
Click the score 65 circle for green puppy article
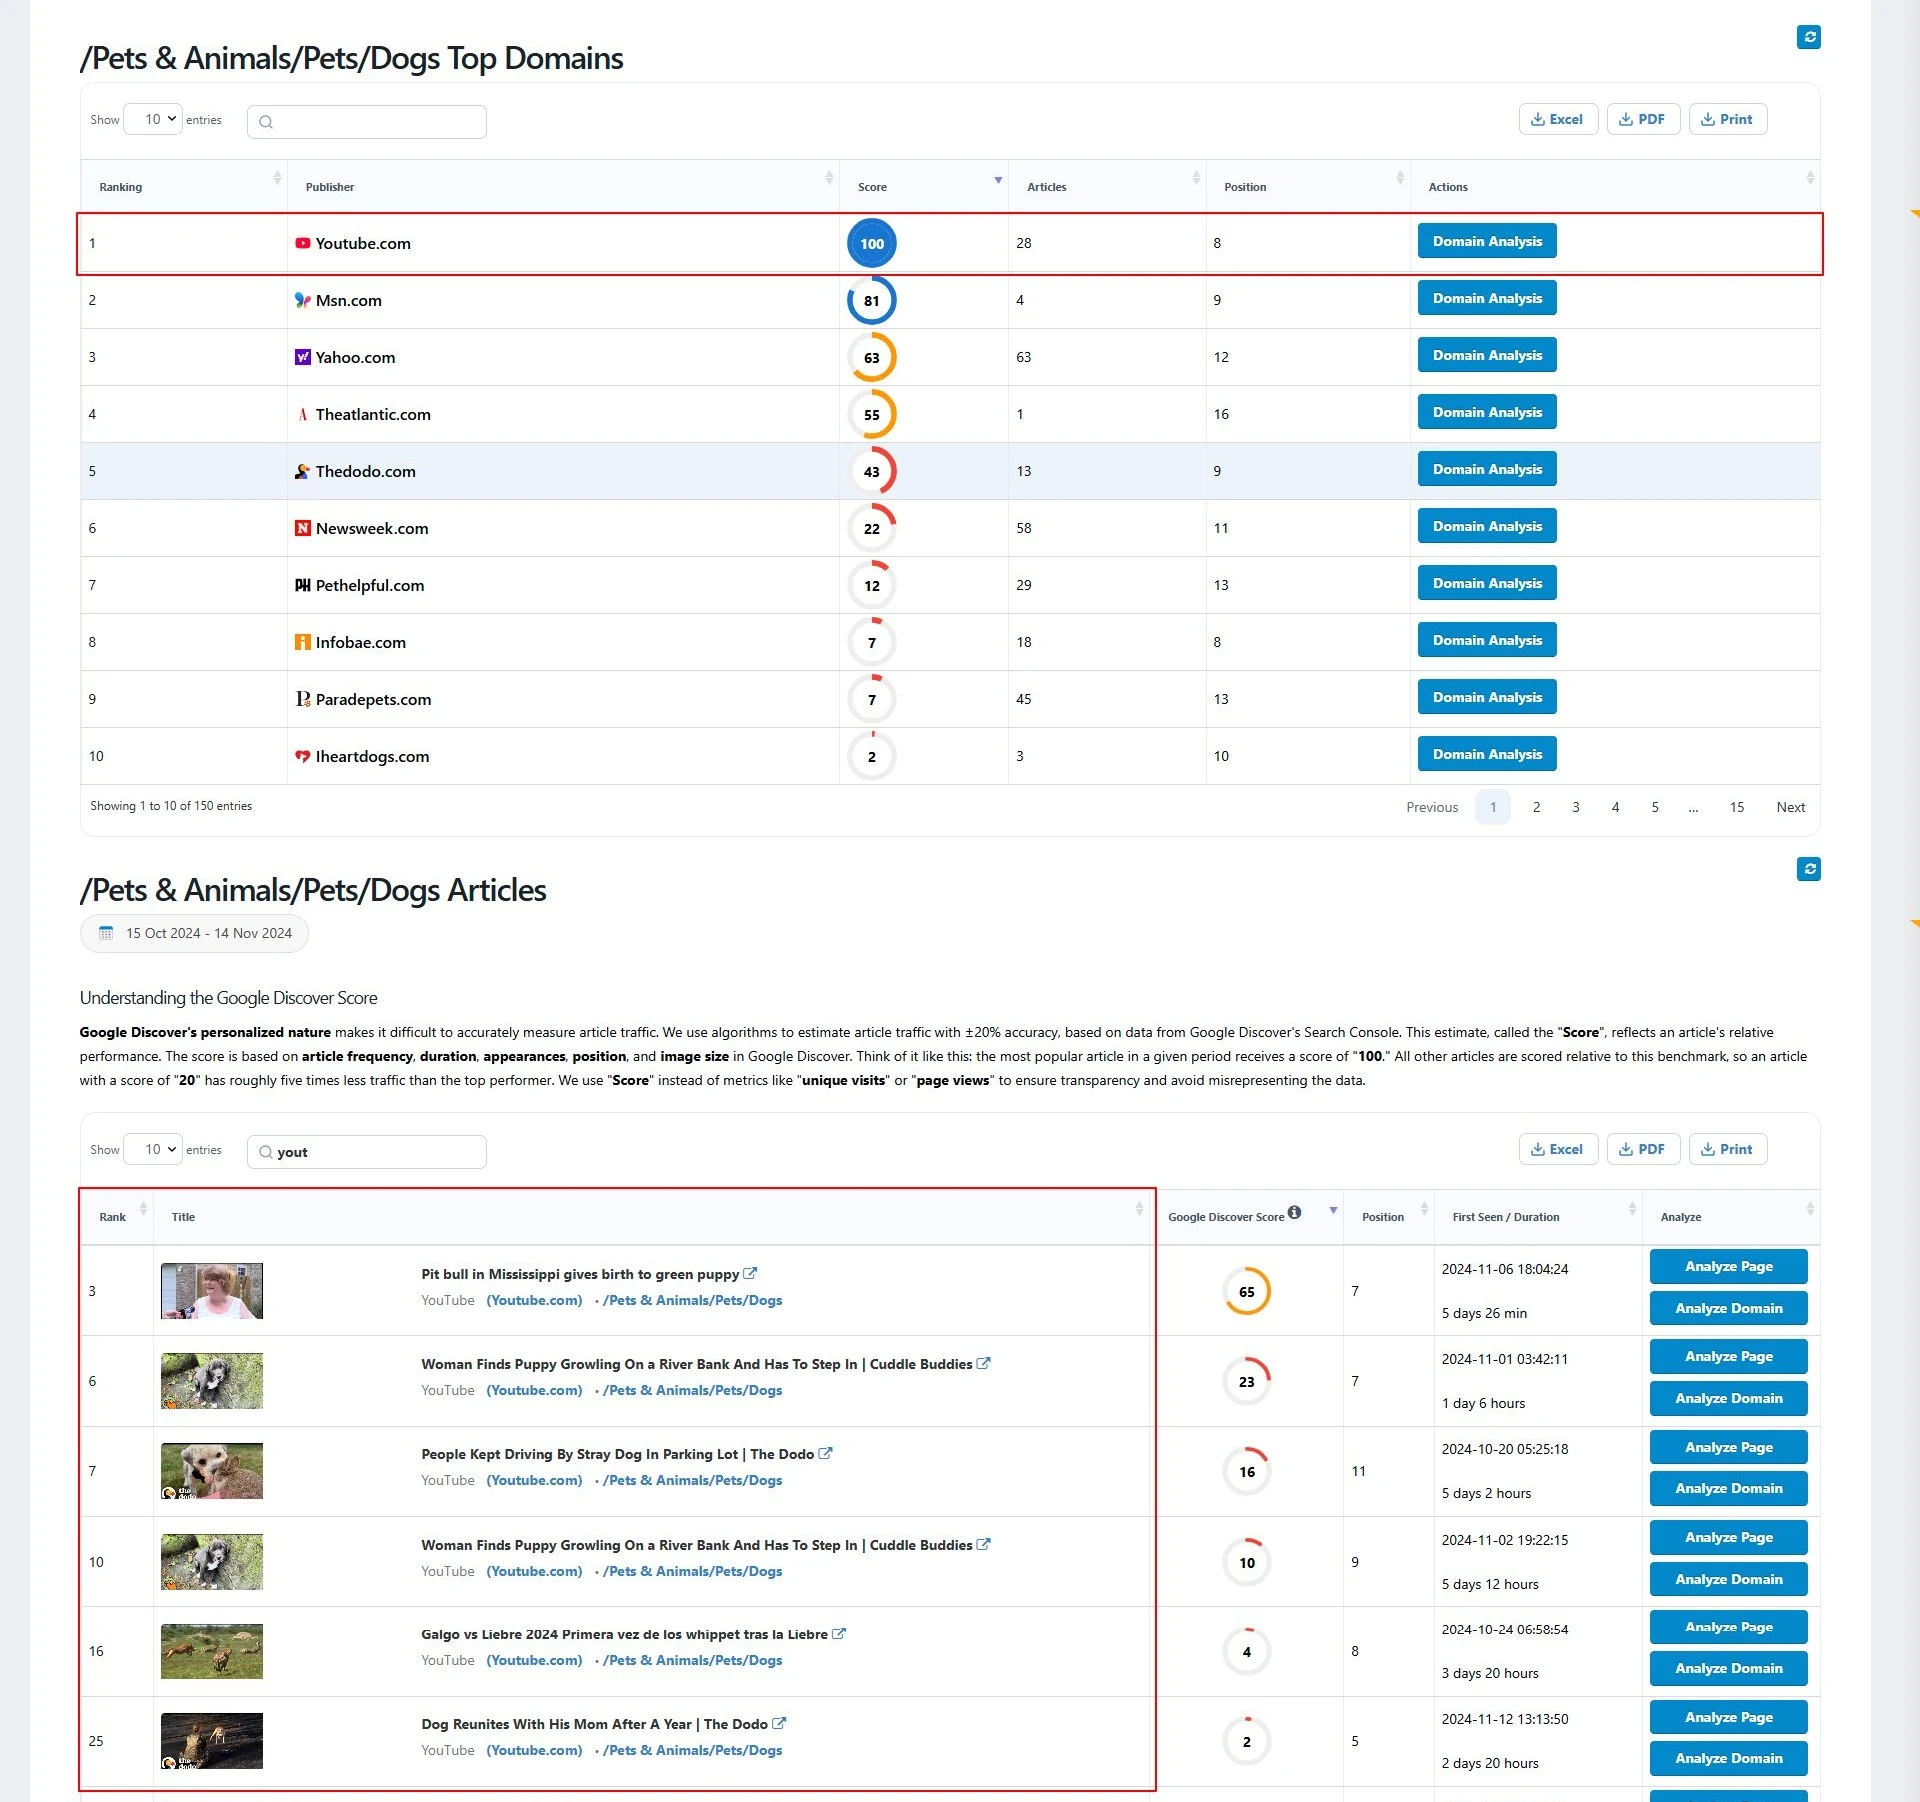(1247, 1291)
